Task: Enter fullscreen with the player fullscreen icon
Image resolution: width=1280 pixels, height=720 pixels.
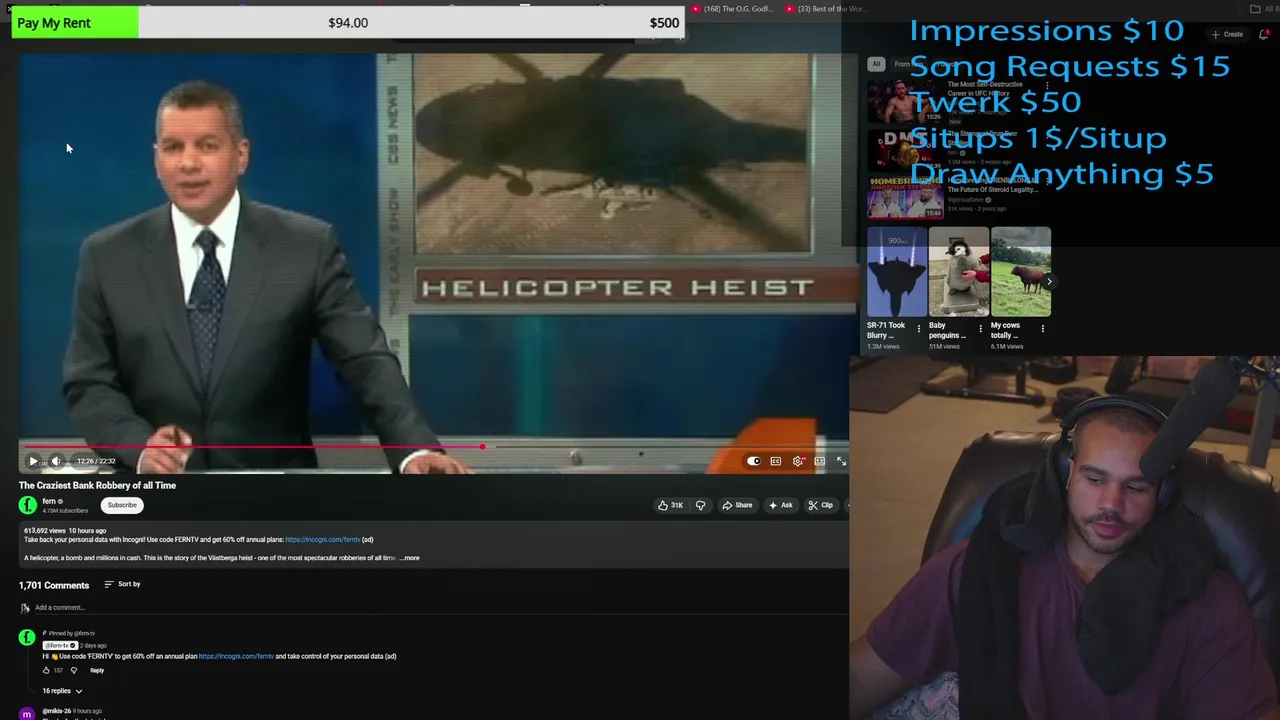Action: pos(841,461)
